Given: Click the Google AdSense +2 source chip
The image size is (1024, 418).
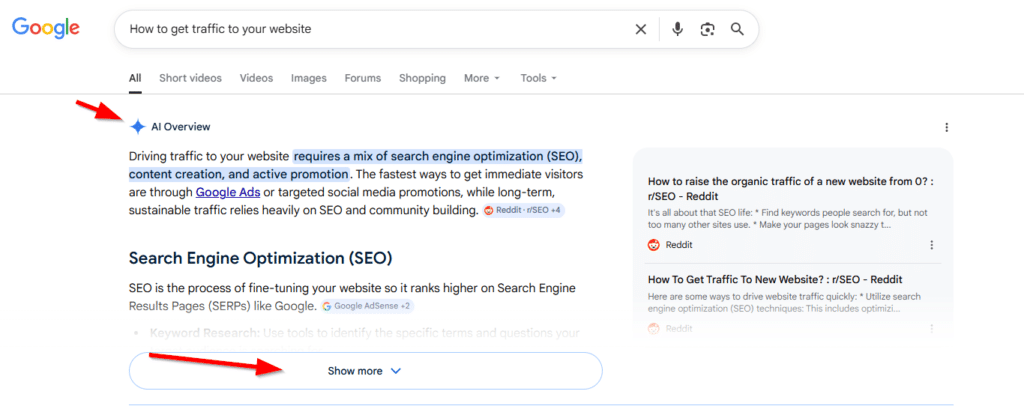Looking at the screenshot, I should pyautogui.click(x=368, y=306).
